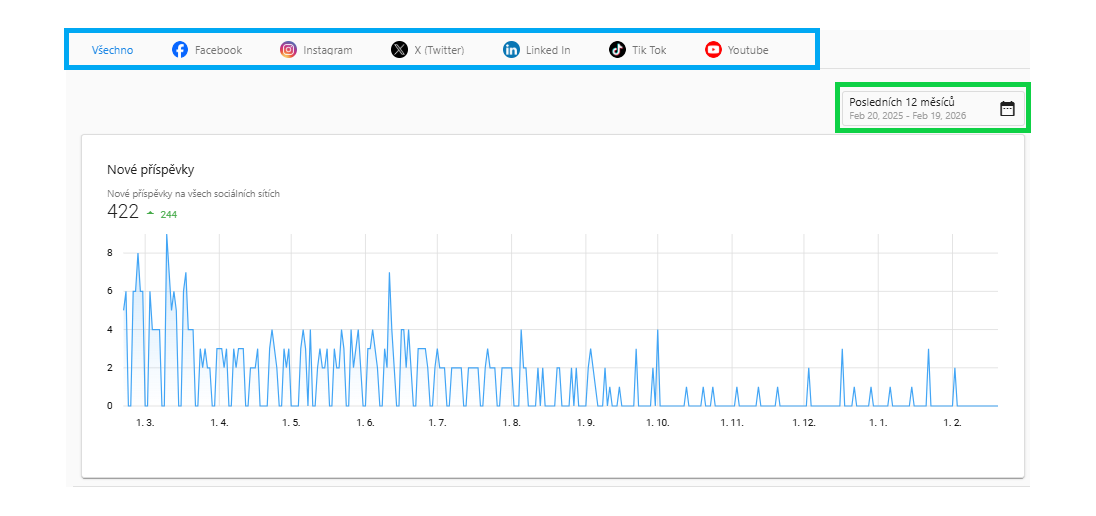
Task: Click the Instagram logo icon
Action: [x=288, y=50]
